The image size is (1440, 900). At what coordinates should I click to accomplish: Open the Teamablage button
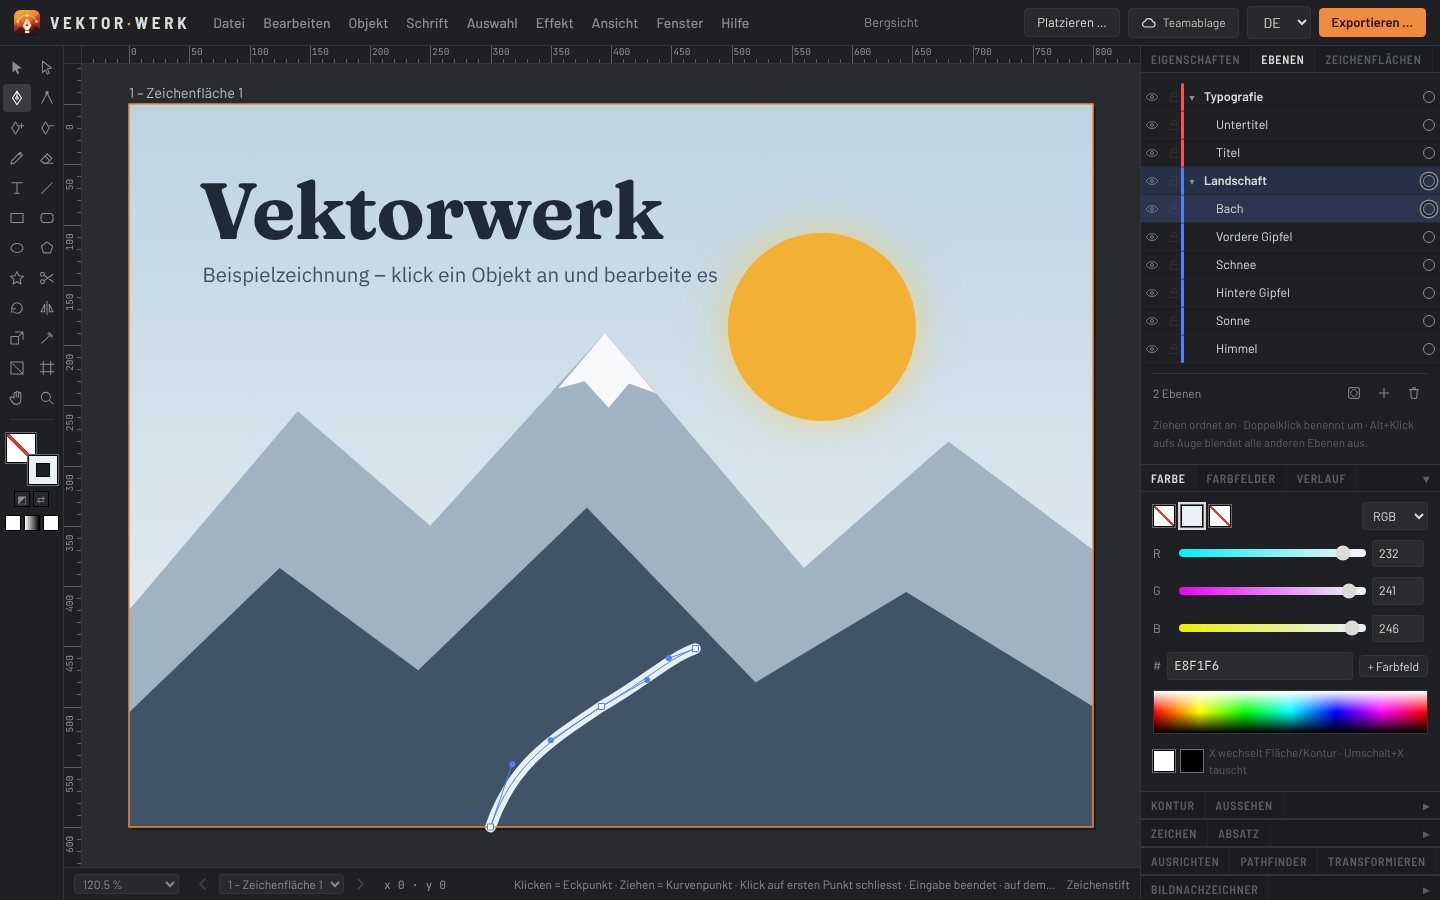[x=1184, y=23]
